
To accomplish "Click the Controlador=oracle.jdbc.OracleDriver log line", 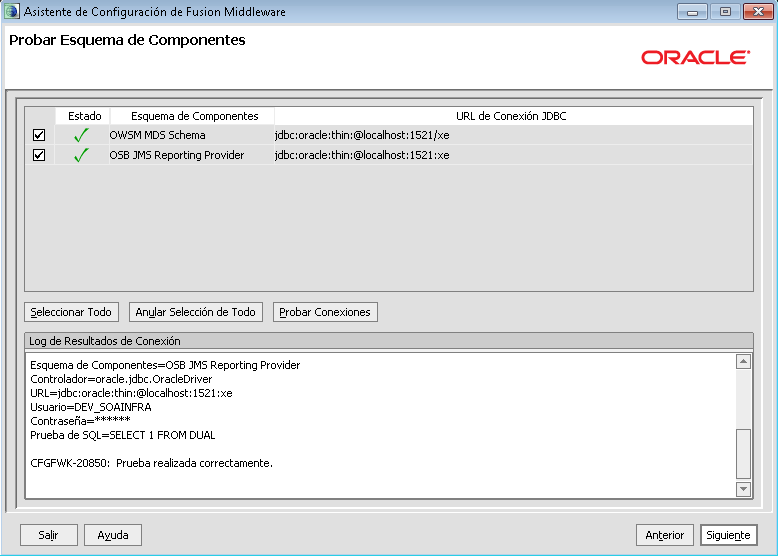I will 121,379.
